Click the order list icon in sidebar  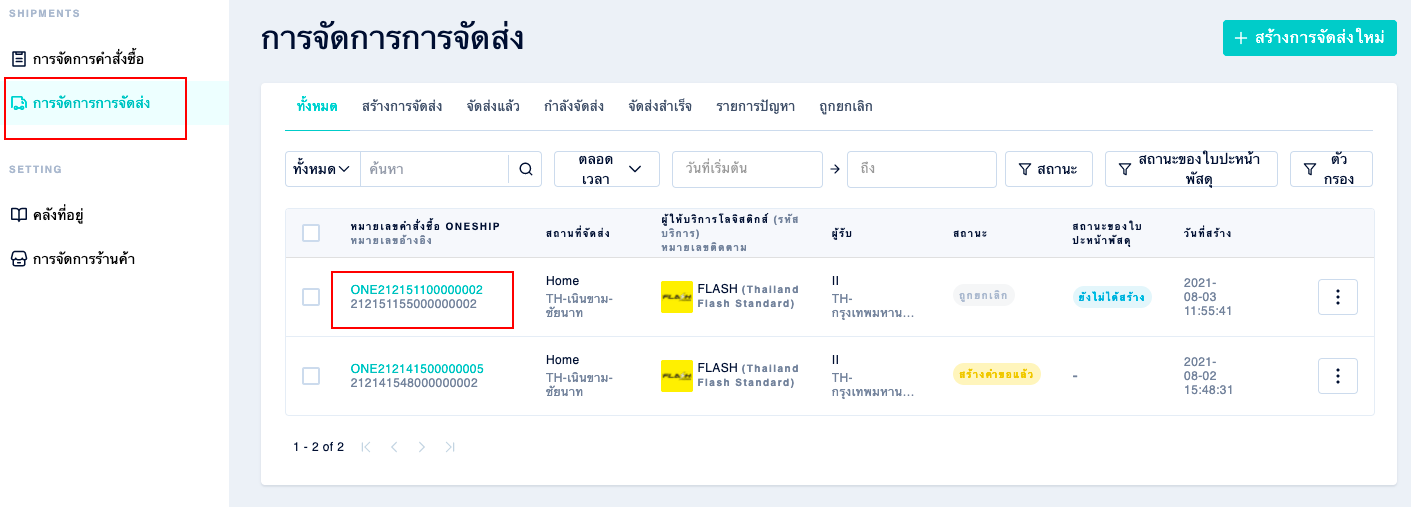18,59
